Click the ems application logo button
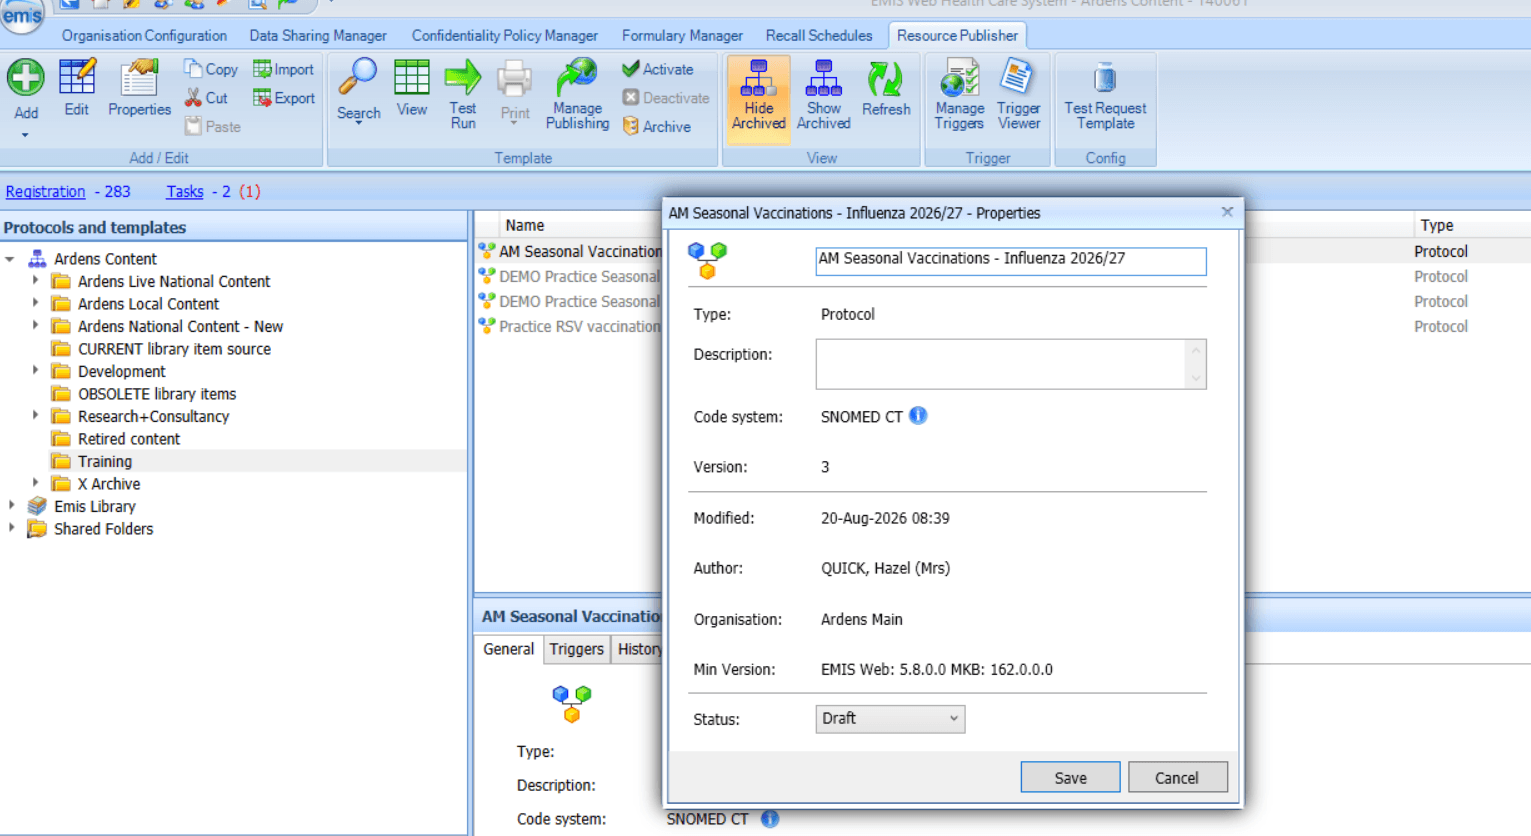Image resolution: width=1531 pixels, height=836 pixels. [x=22, y=15]
